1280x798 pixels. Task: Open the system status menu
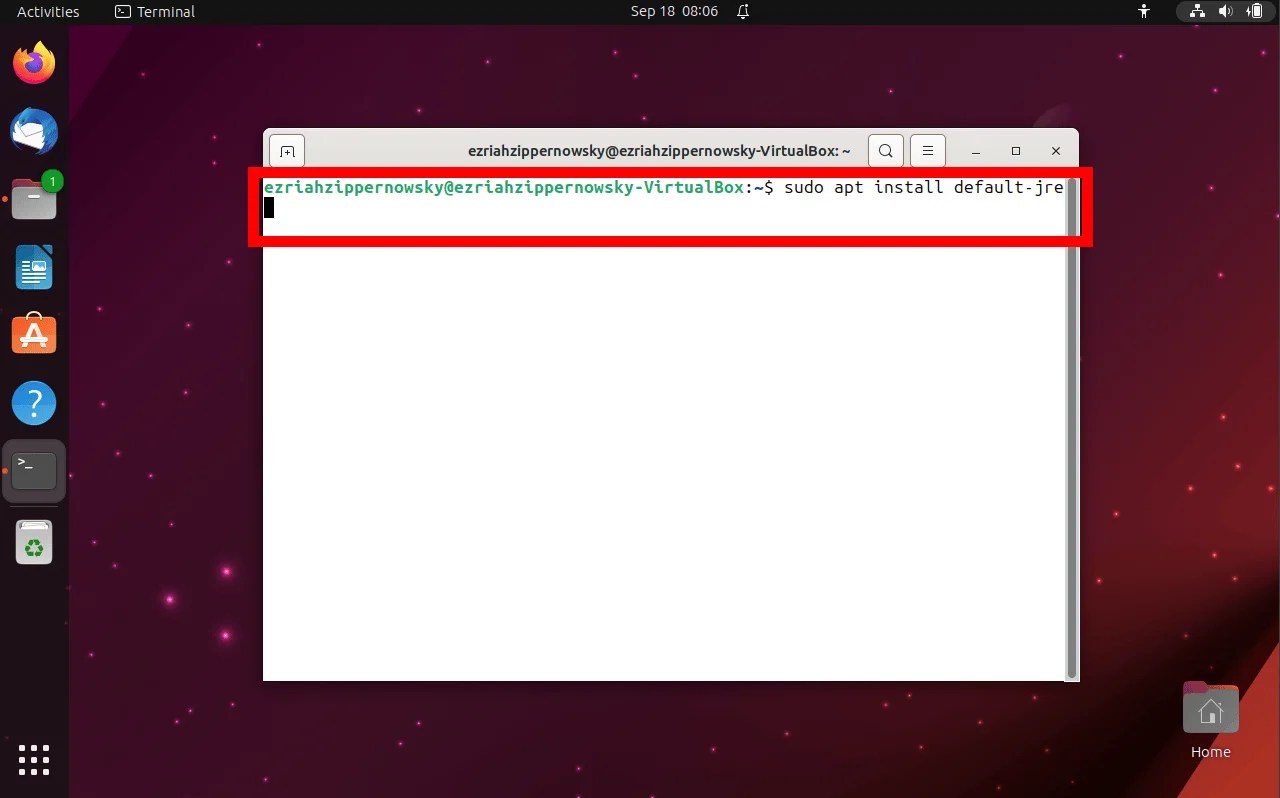[x=1225, y=11]
